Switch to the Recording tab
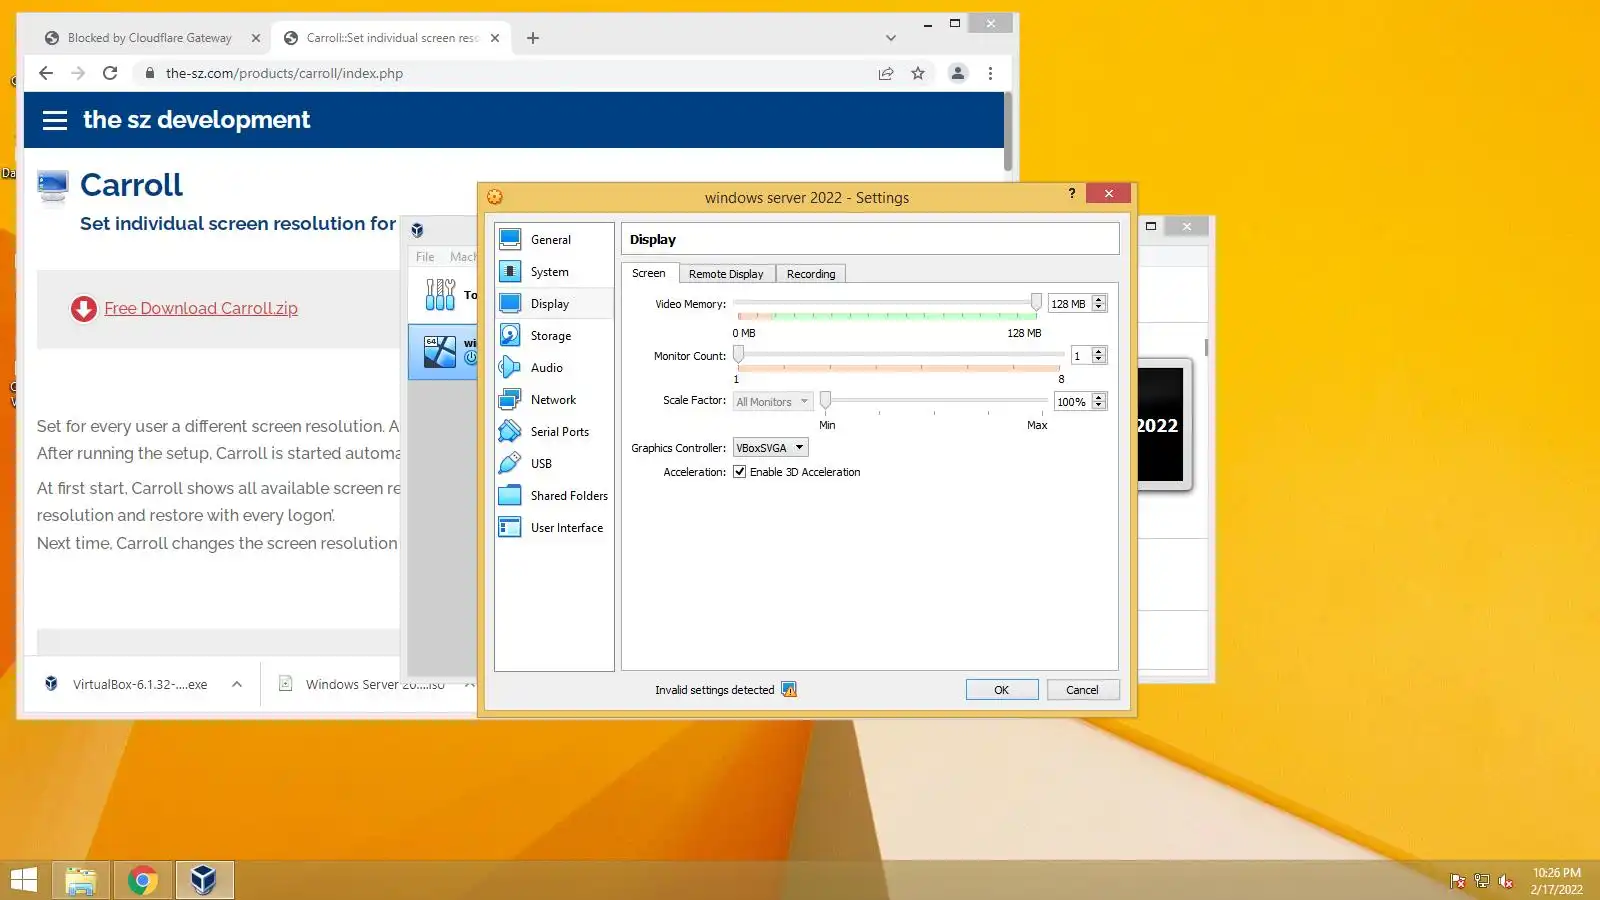Screen dimensions: 1600x900 click(811, 274)
